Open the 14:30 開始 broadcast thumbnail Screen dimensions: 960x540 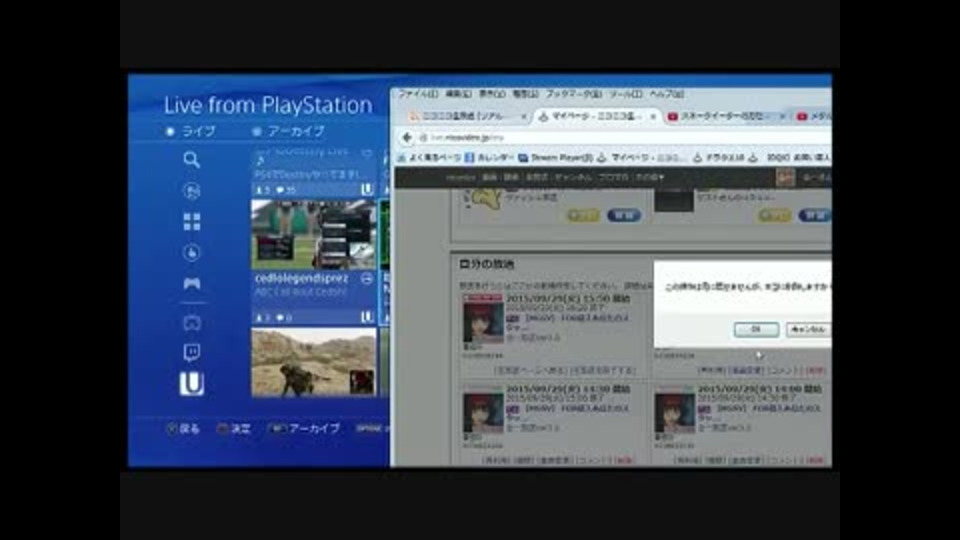click(483, 412)
